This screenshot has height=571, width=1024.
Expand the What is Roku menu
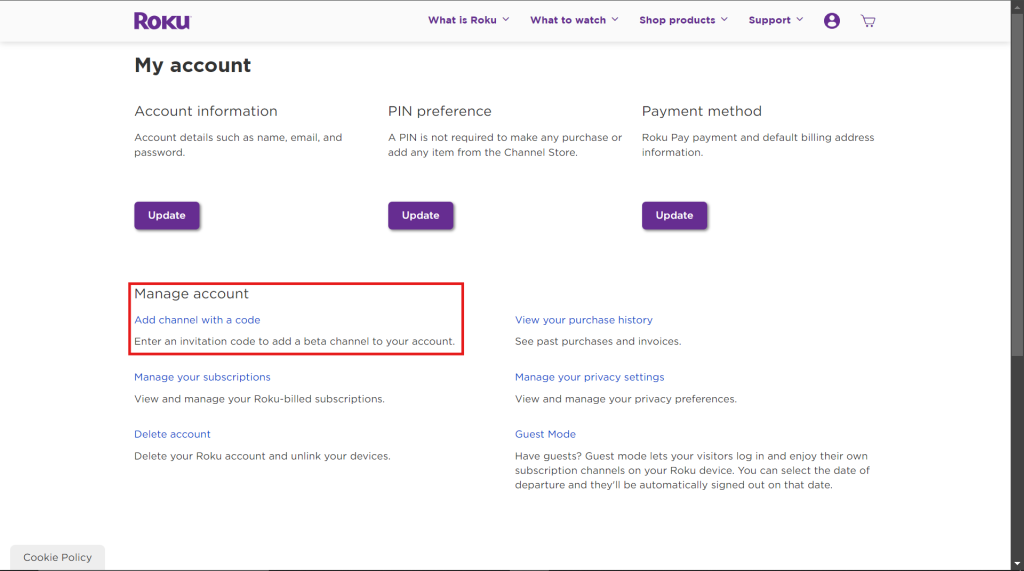tap(468, 20)
